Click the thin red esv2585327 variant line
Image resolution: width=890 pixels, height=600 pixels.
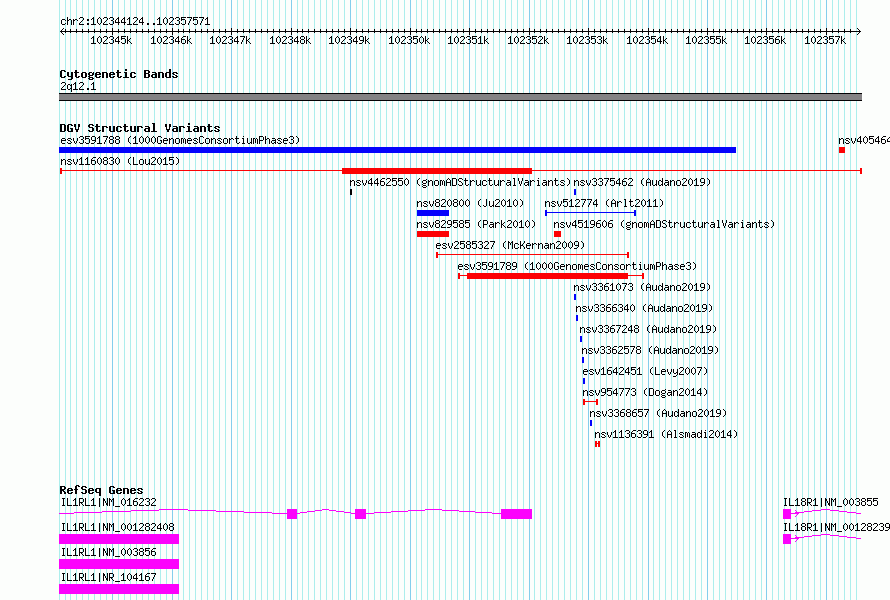(532, 255)
